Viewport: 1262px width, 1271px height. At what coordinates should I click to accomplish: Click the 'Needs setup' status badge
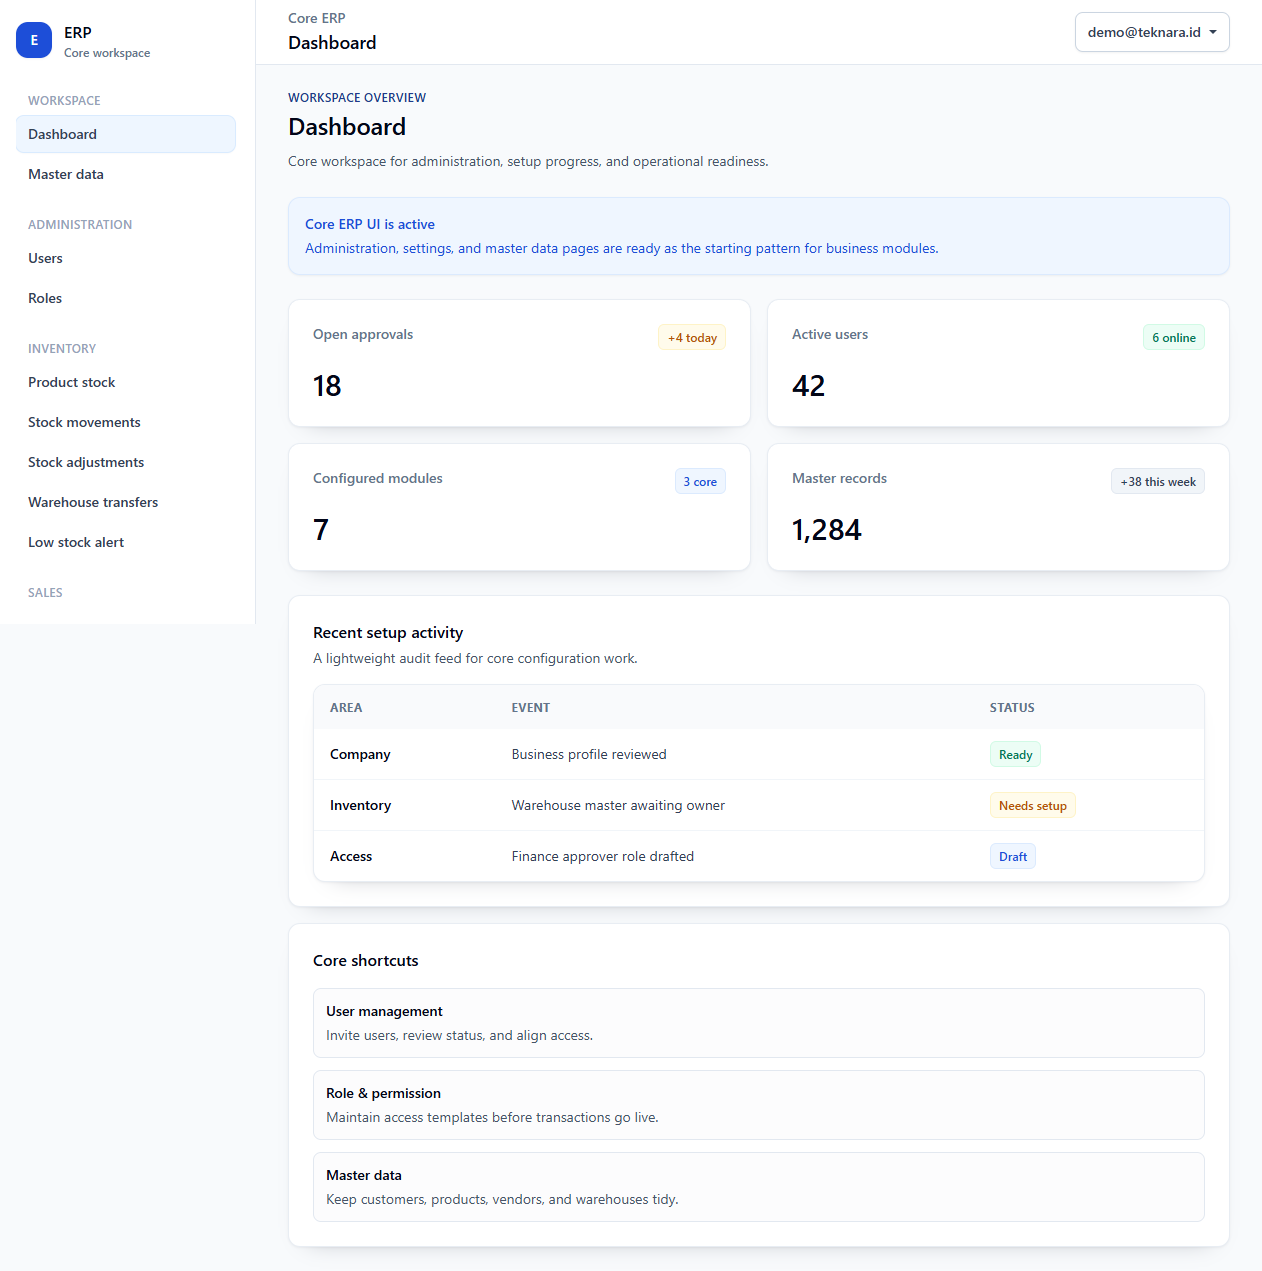pos(1033,806)
